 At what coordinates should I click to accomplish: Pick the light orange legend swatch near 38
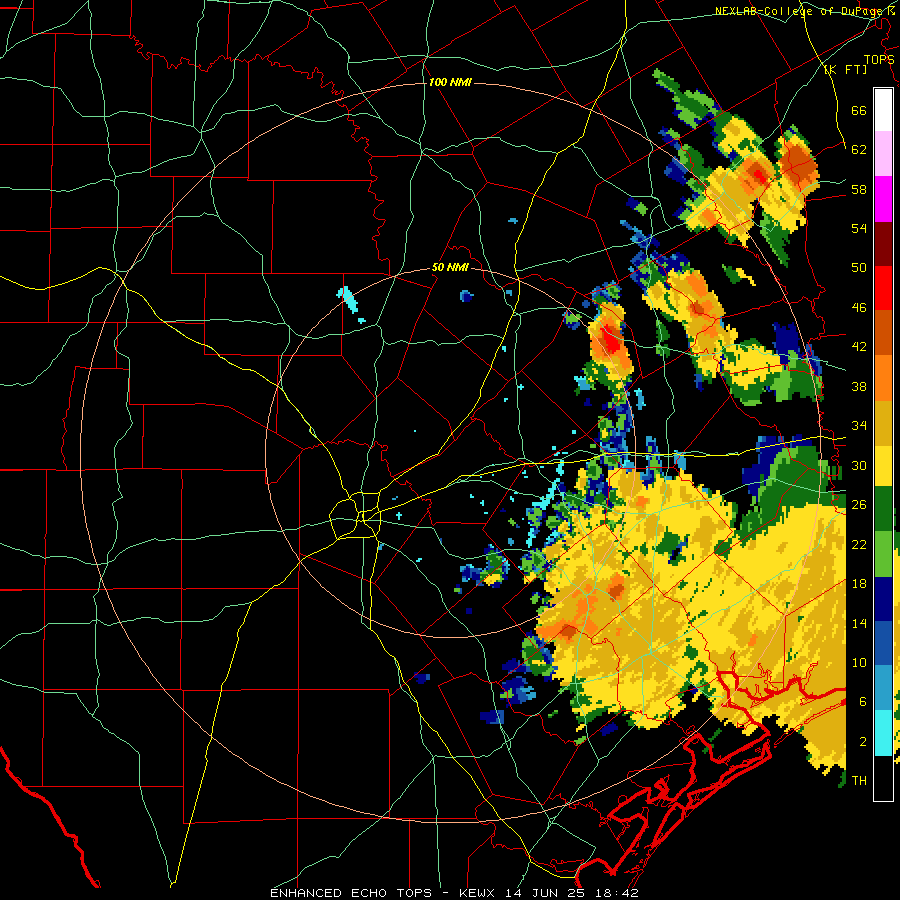pyautogui.click(x=883, y=378)
